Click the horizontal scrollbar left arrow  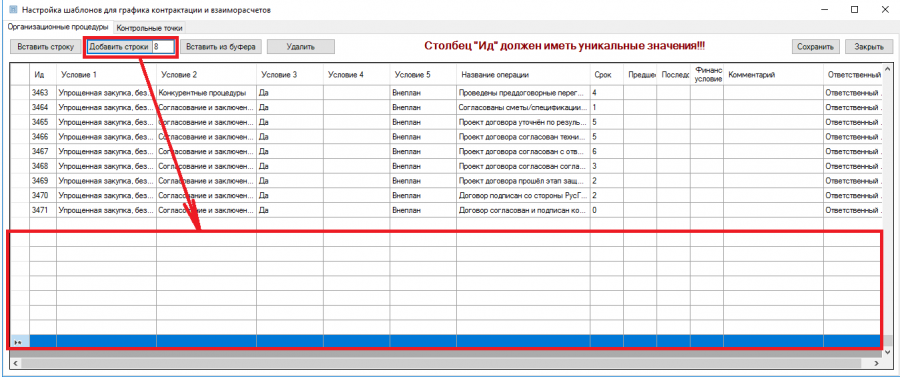15,364
